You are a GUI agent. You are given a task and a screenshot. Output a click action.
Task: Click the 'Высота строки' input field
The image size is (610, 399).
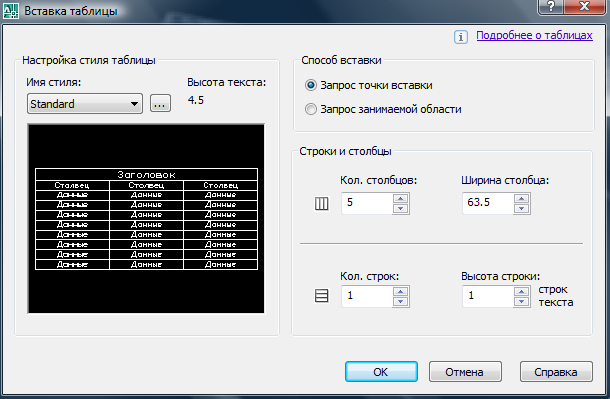[x=488, y=296]
